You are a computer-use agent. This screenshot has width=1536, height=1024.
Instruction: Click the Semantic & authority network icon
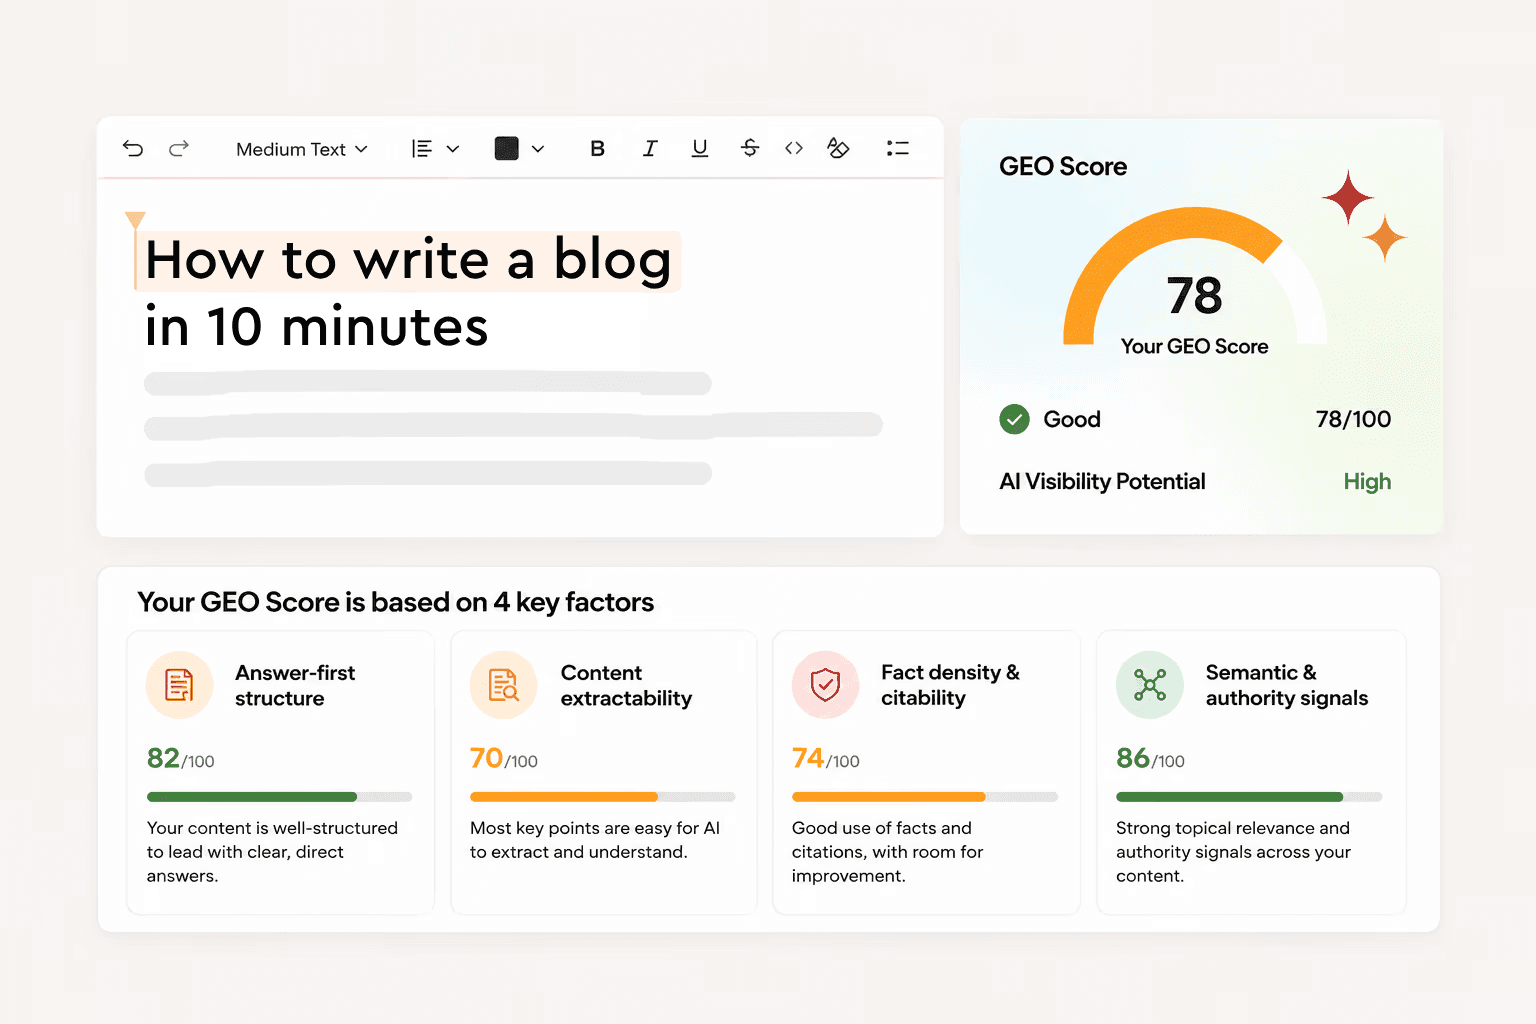point(1150,685)
